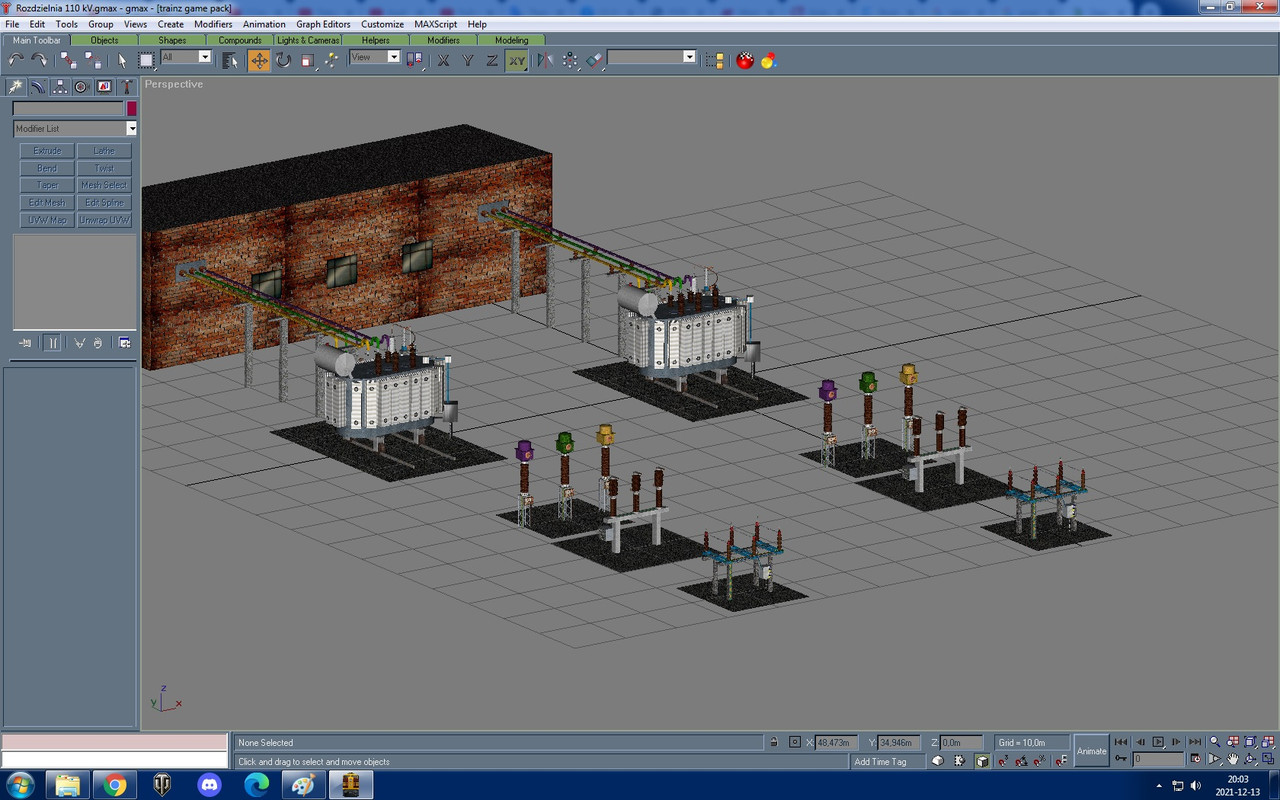Click the Edit Mesh modifier button
This screenshot has width=1280, height=800.
[x=47, y=203]
